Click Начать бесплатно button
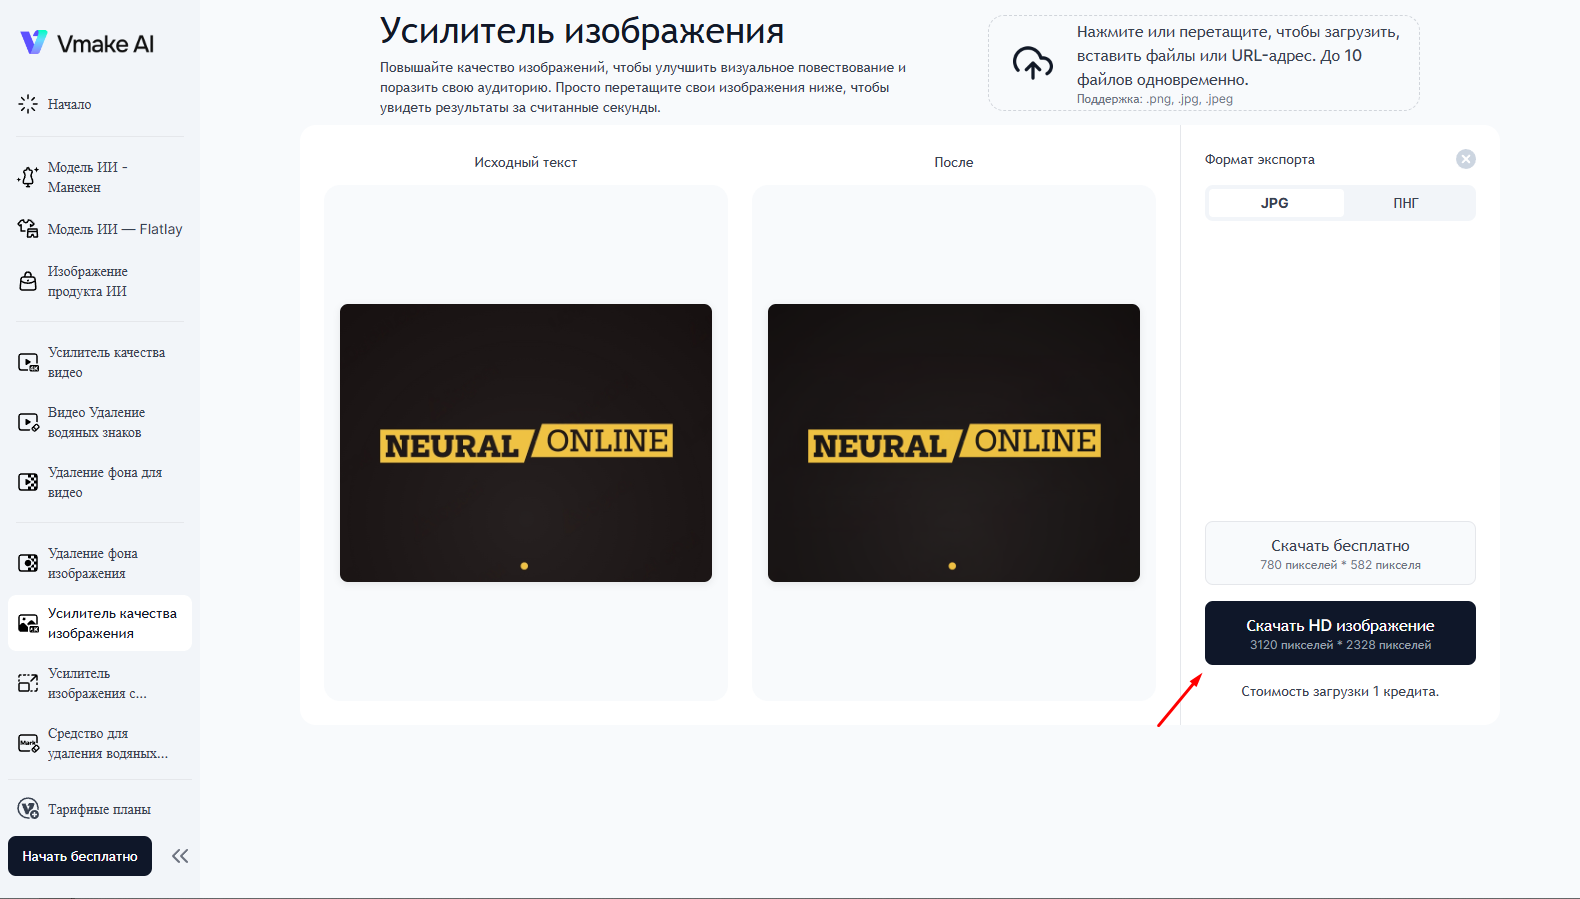 click(x=80, y=856)
